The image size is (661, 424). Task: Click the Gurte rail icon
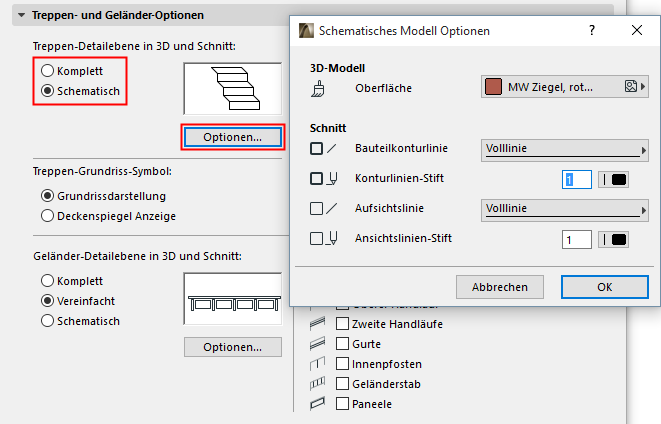(x=319, y=344)
